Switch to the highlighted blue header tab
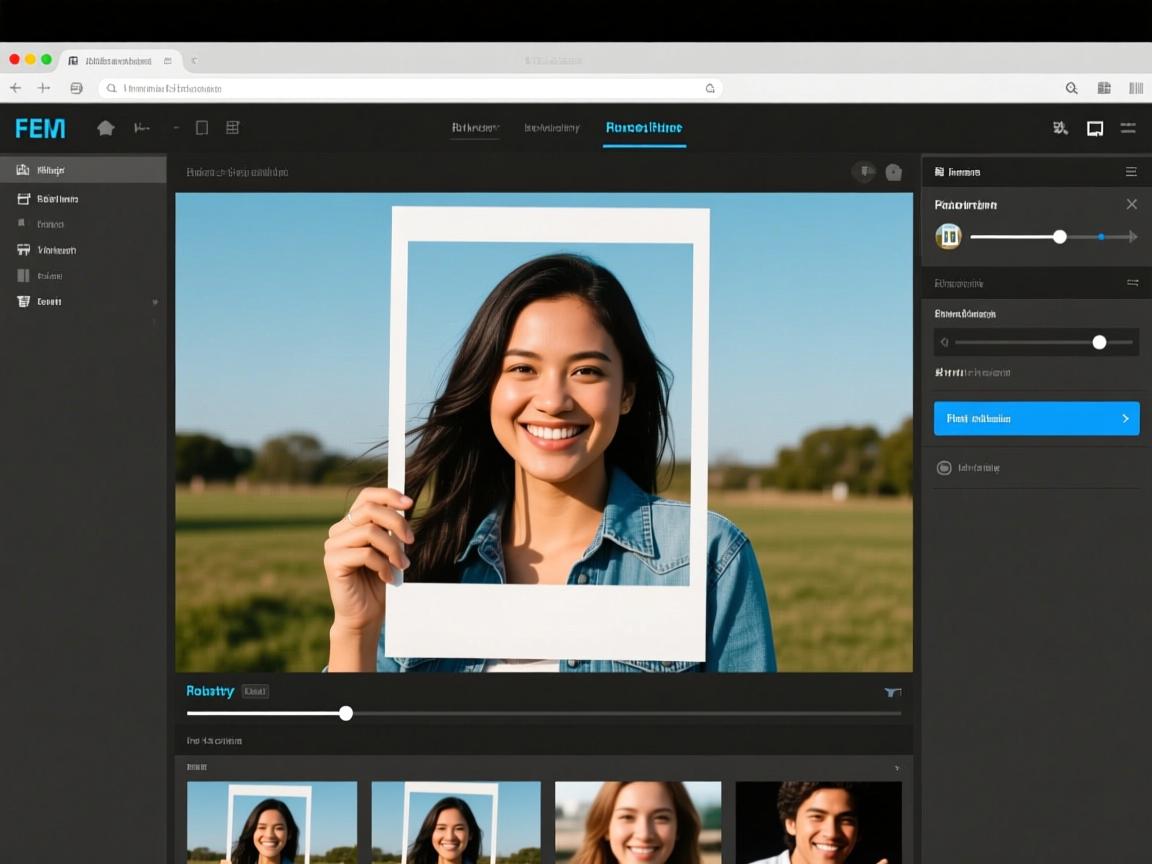This screenshot has width=1152, height=864. pyautogui.click(x=644, y=128)
